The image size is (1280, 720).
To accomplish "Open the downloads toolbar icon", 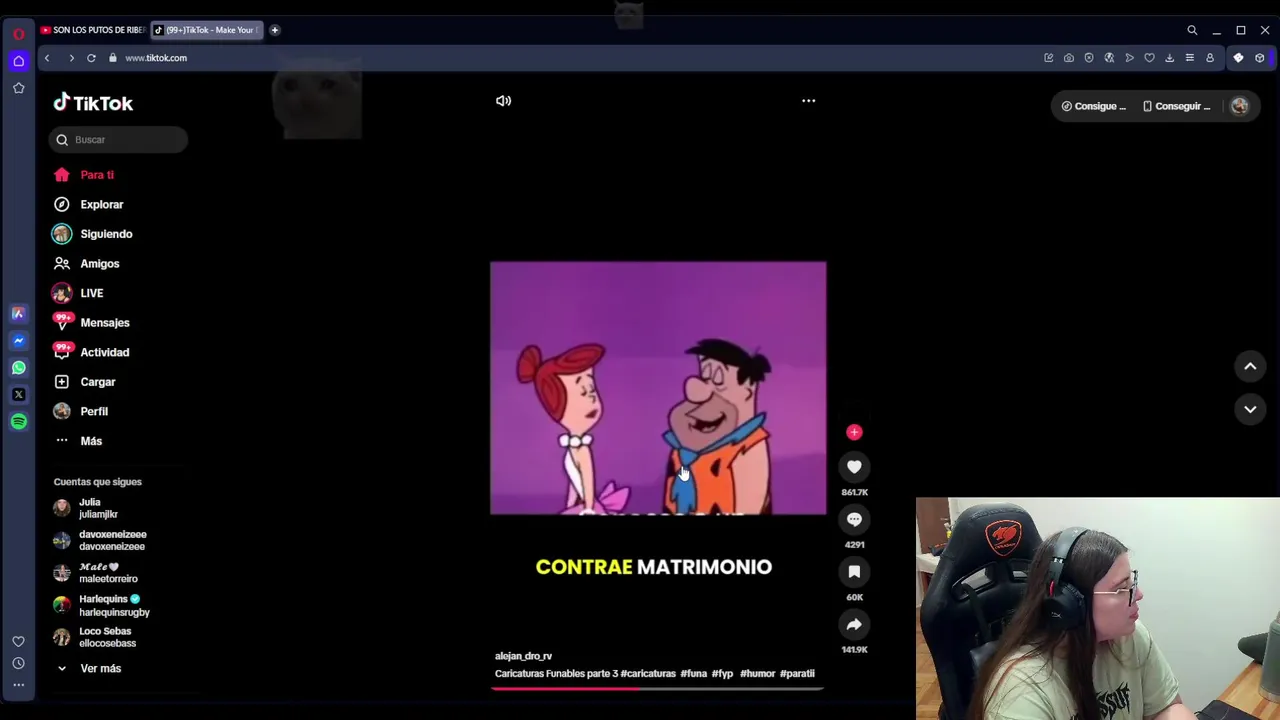I will point(1169,58).
